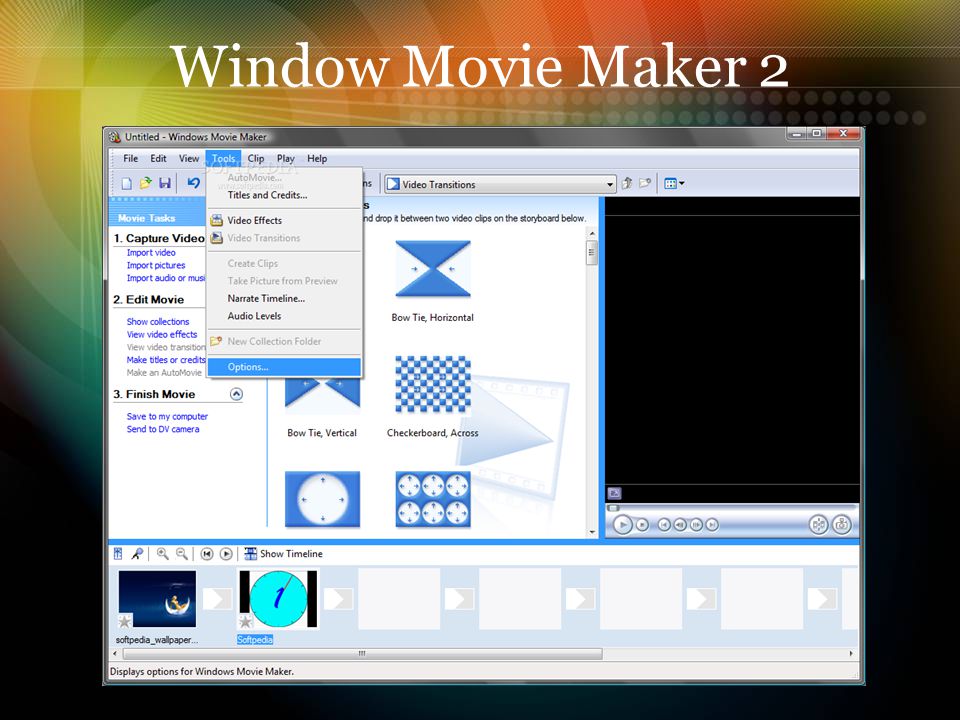Select the softpedia_wallpaper storyboard clip thumbnail
960x720 pixels.
(x=157, y=599)
